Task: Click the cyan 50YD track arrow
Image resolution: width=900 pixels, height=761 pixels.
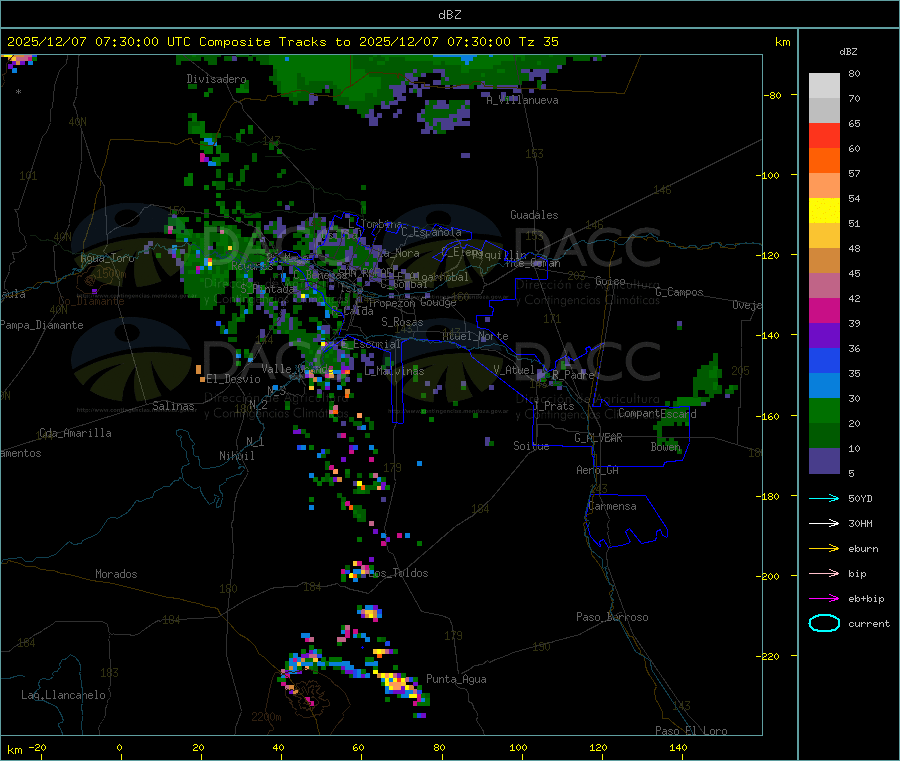Action: 824,498
